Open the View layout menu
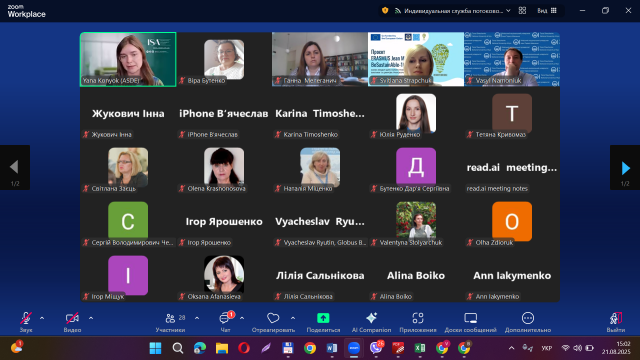 [547, 11]
